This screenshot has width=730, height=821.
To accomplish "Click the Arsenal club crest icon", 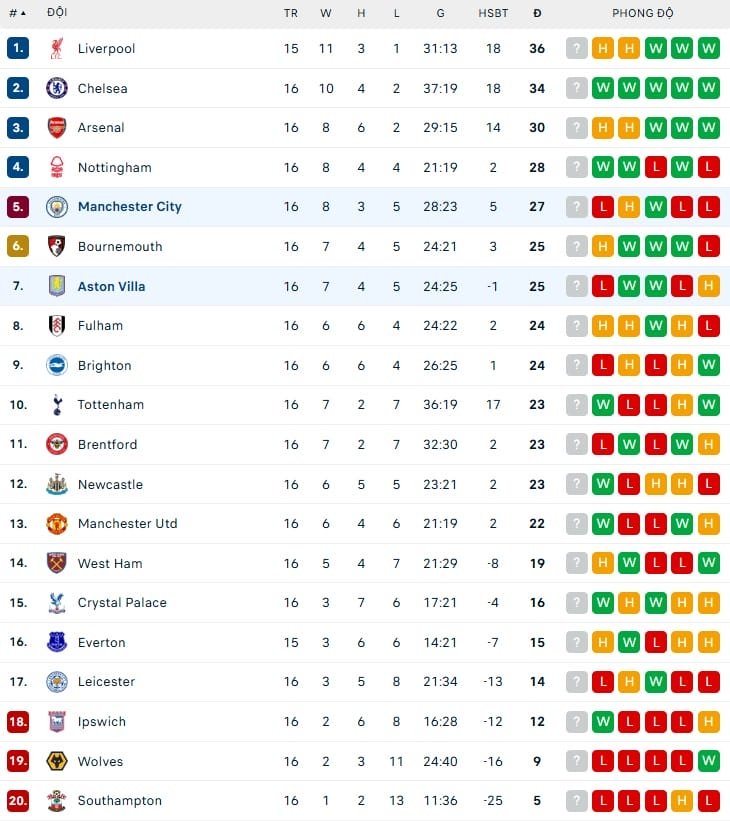I will [57, 127].
